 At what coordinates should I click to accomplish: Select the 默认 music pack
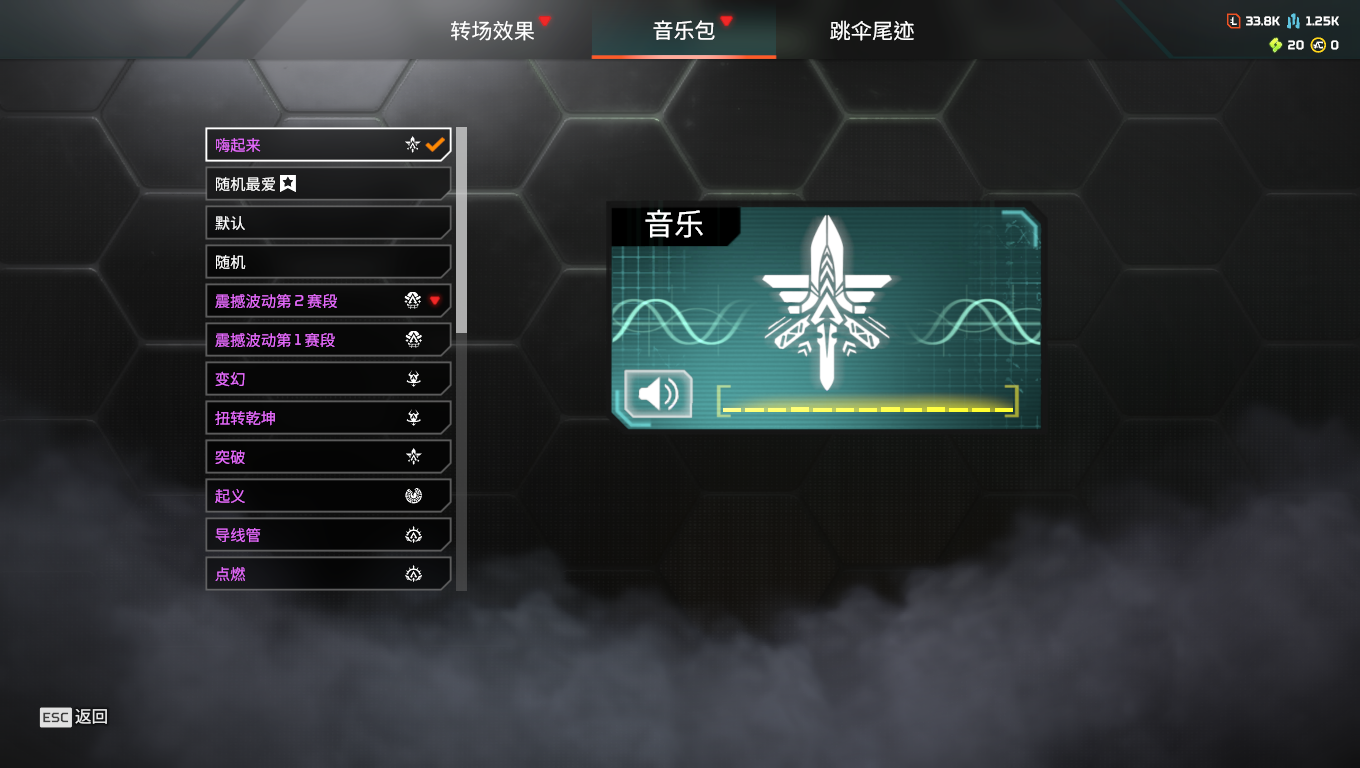tap(328, 223)
